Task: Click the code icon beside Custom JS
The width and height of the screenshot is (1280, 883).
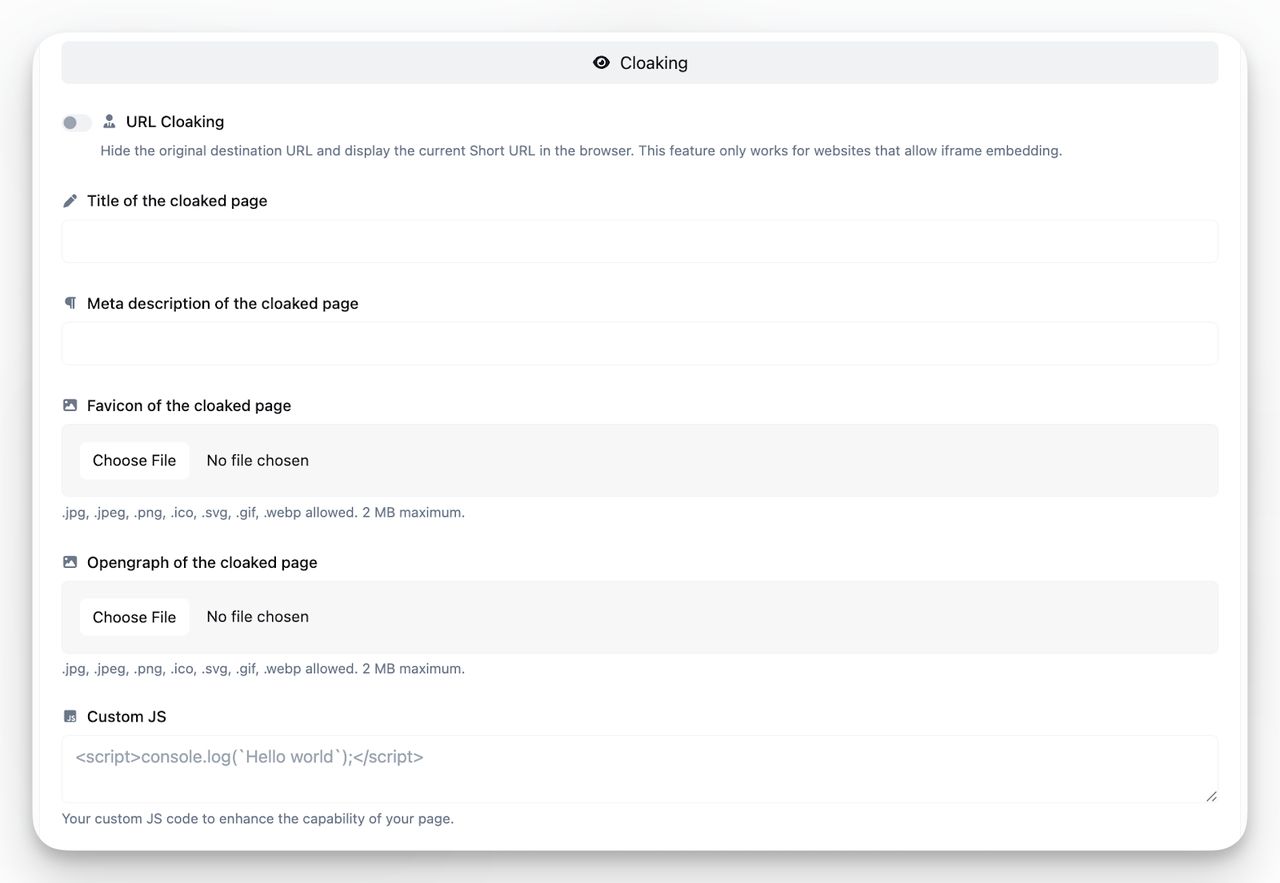Action: point(69,715)
